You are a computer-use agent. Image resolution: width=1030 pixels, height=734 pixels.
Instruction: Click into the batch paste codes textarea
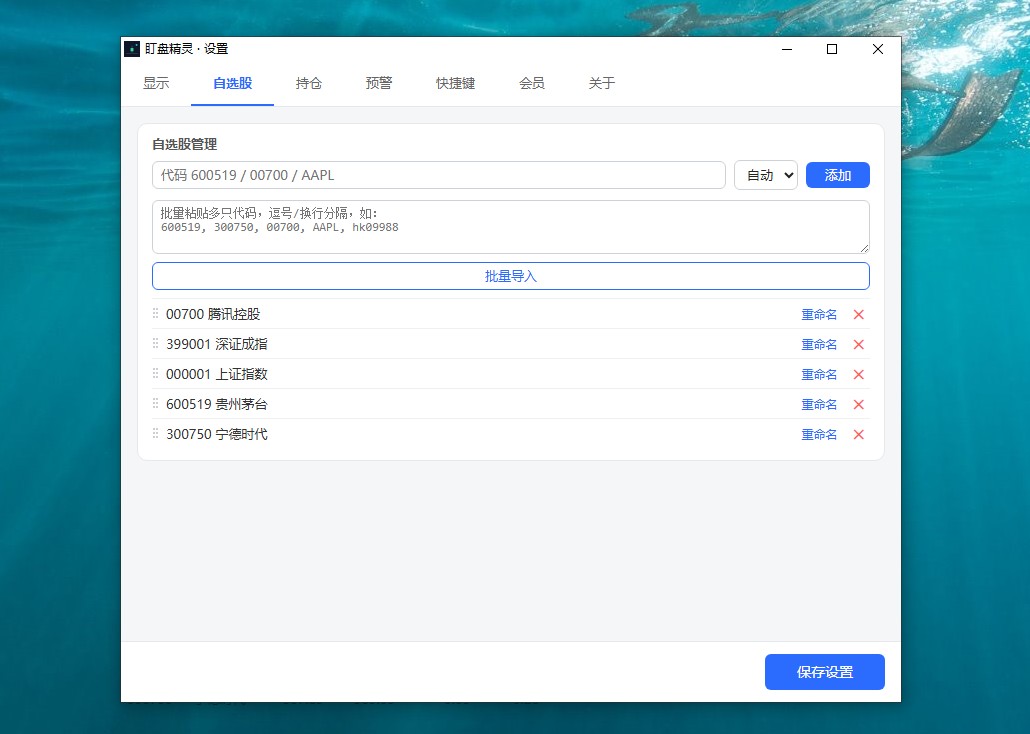[x=510, y=227]
